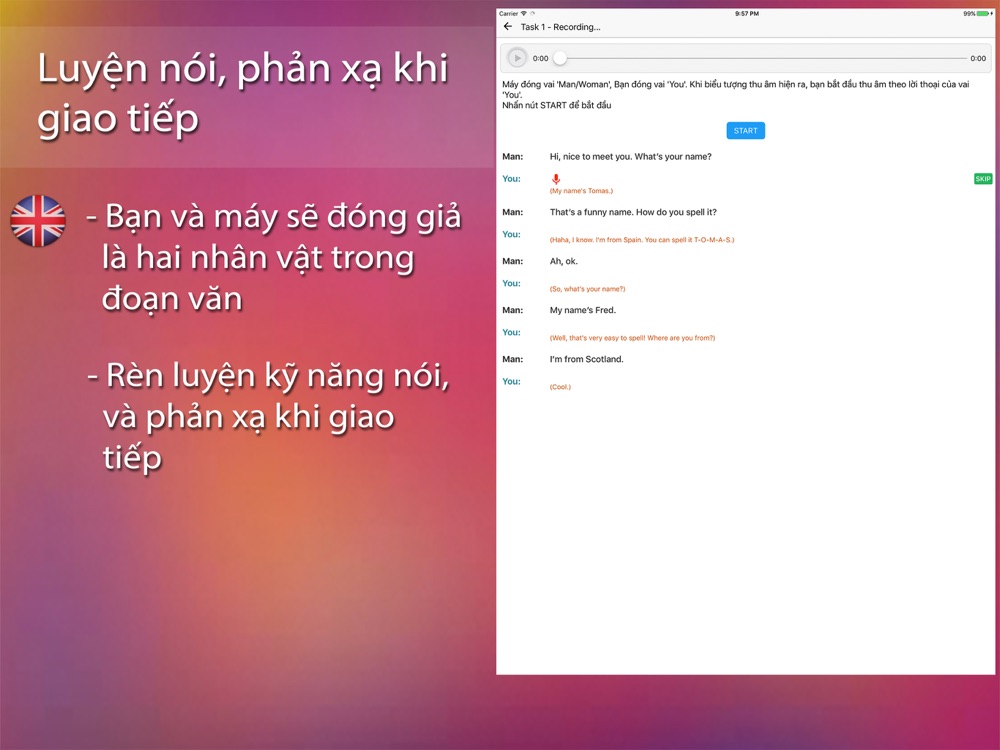
Task: Click the blue START button
Action: (746, 131)
